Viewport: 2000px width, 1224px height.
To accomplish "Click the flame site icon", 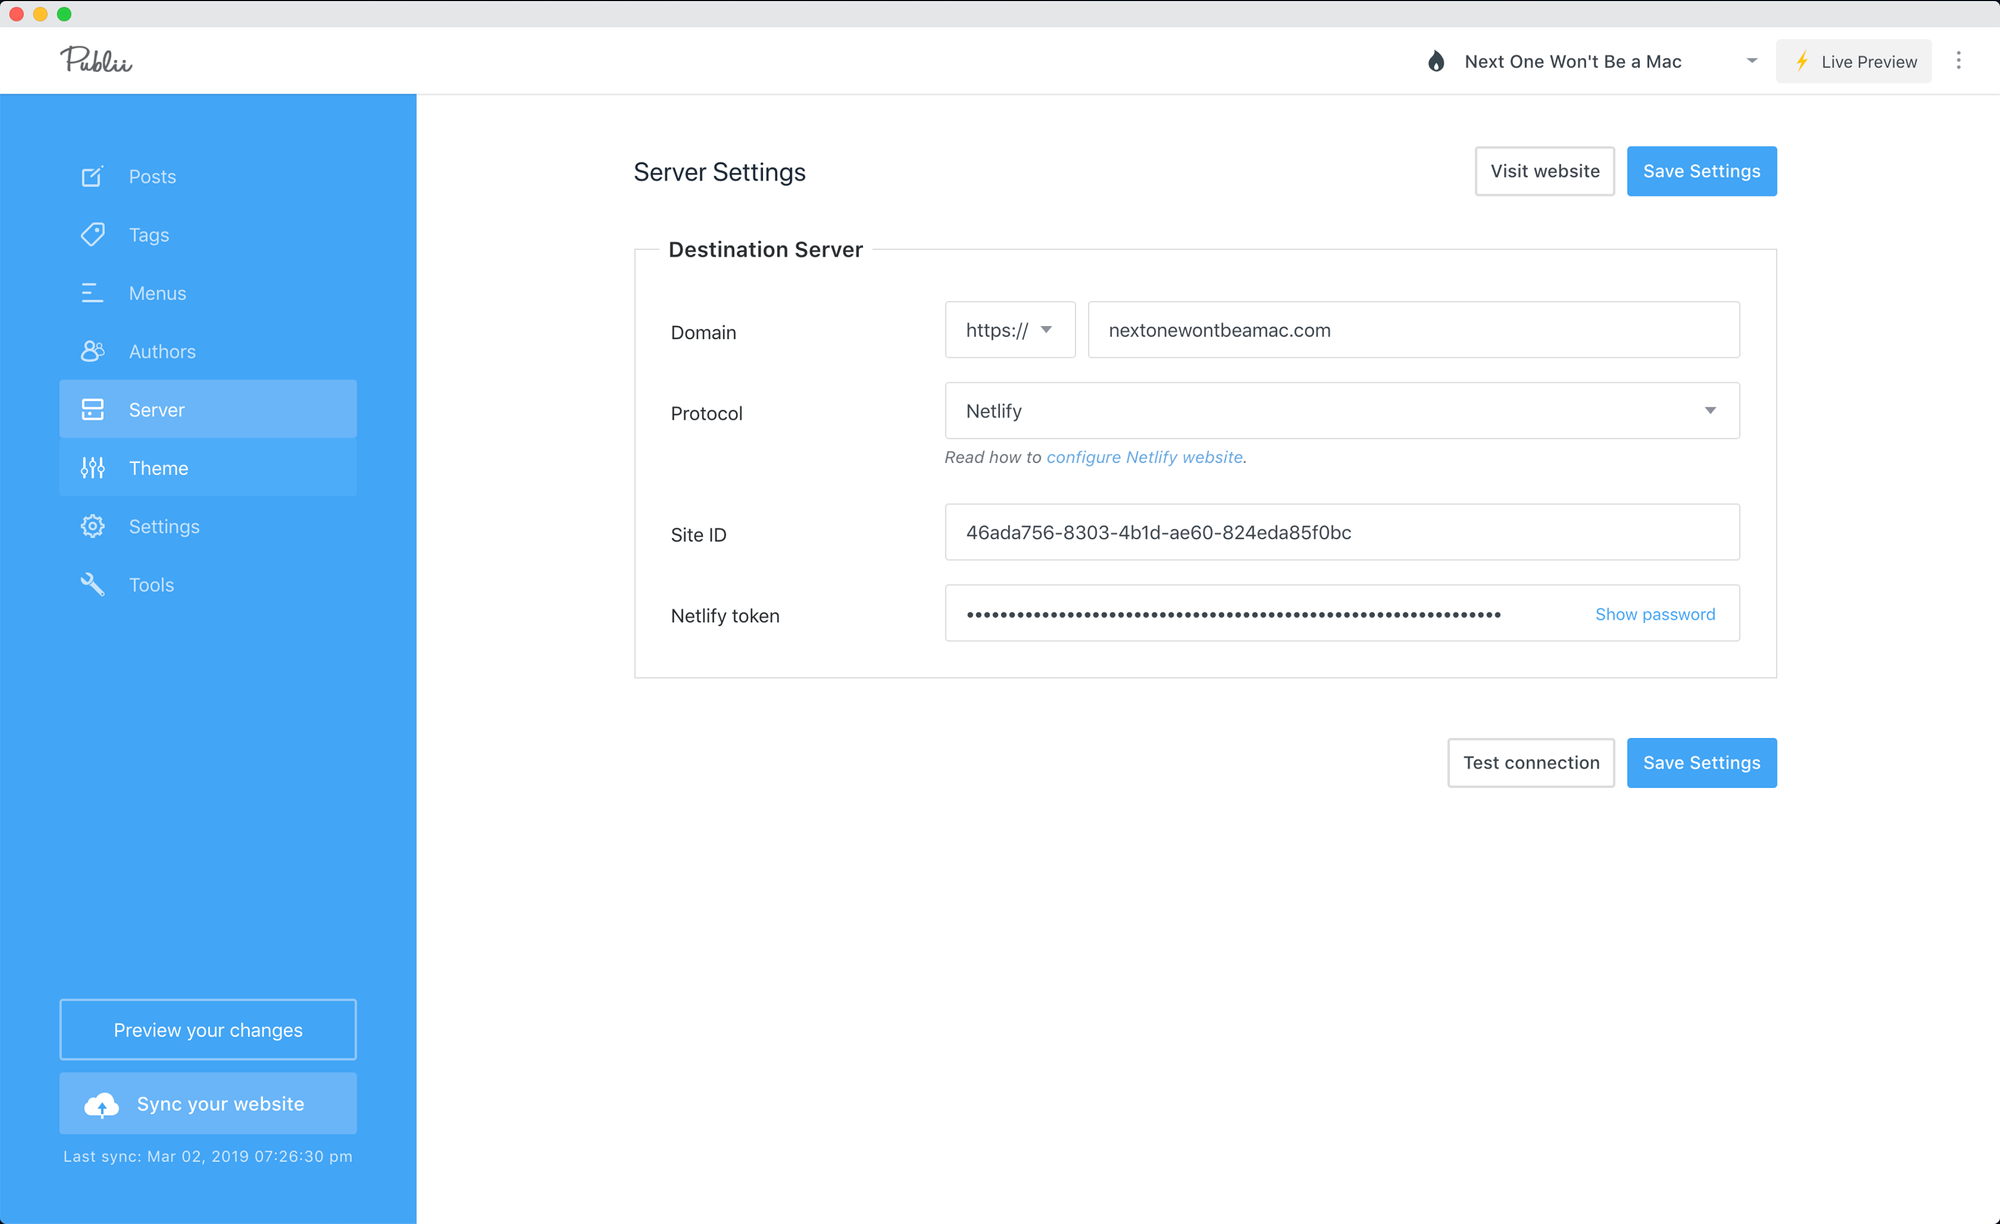I will click(1436, 61).
